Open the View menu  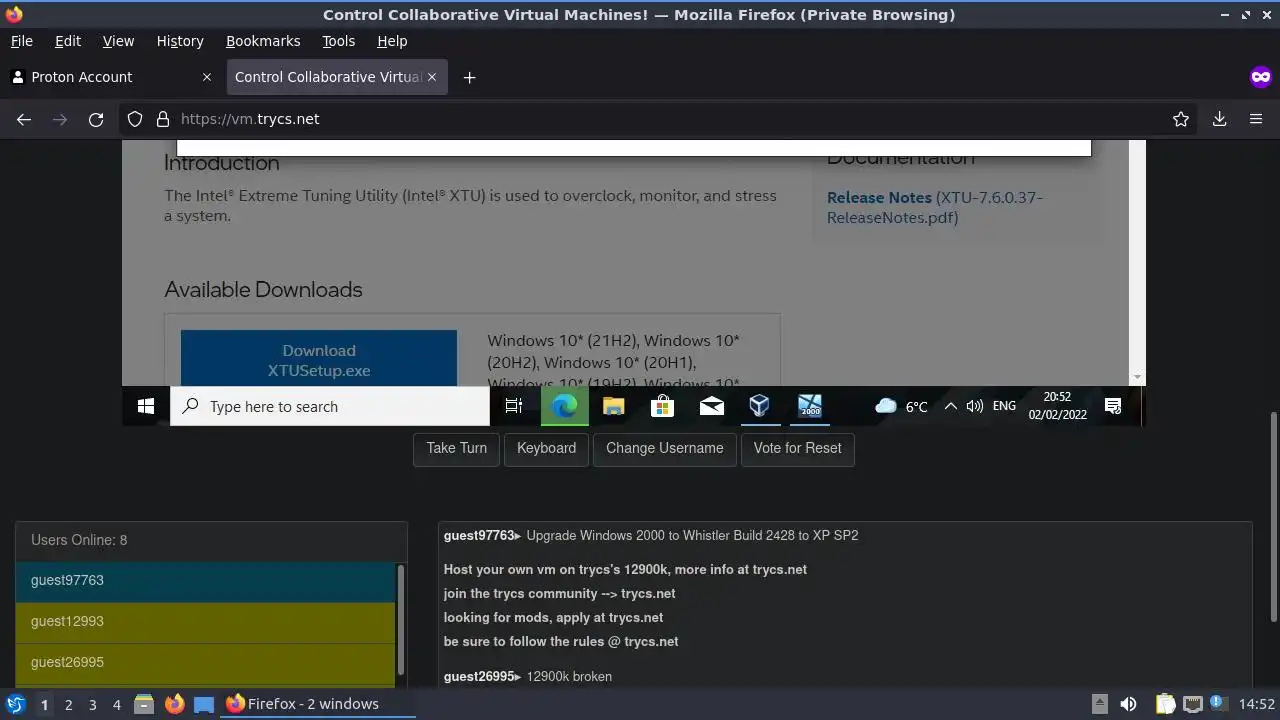pos(118,41)
